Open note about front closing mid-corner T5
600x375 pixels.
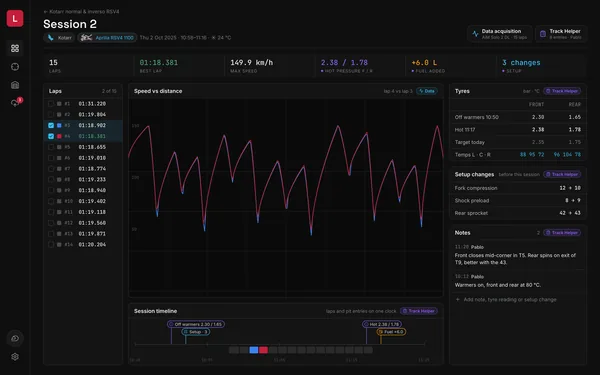tap(518, 255)
